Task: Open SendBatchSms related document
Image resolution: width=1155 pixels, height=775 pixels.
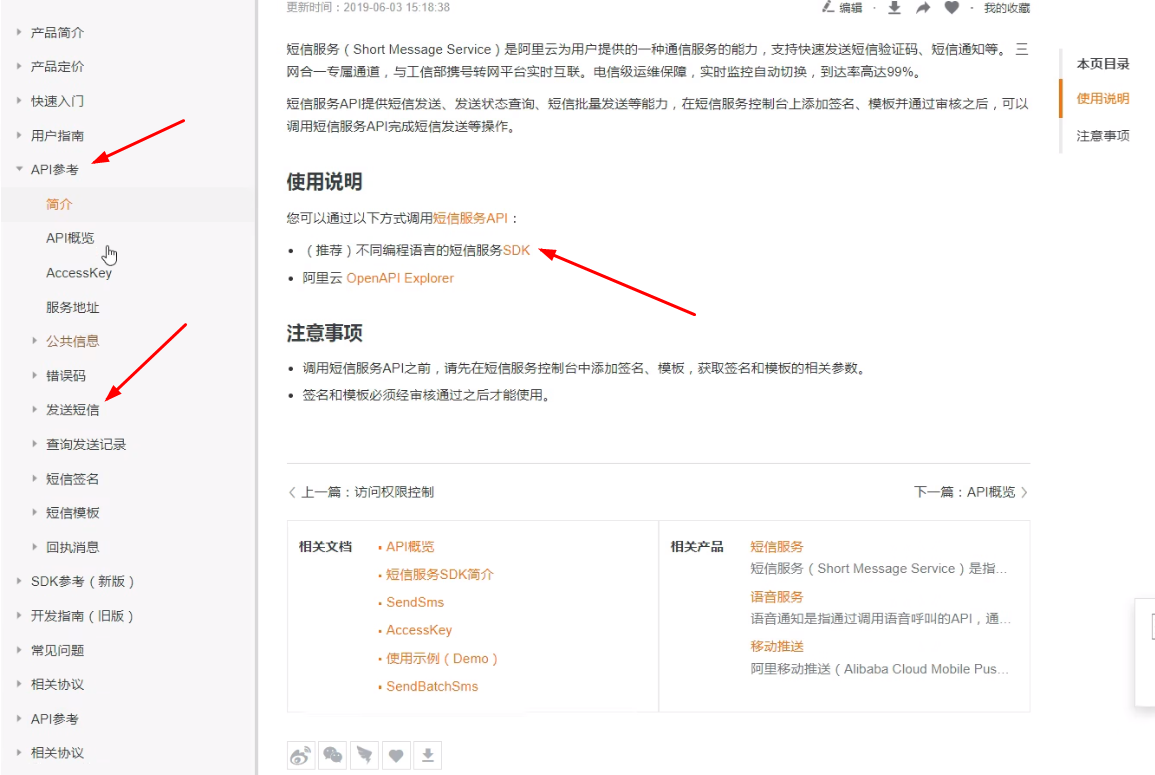Action: pos(432,686)
